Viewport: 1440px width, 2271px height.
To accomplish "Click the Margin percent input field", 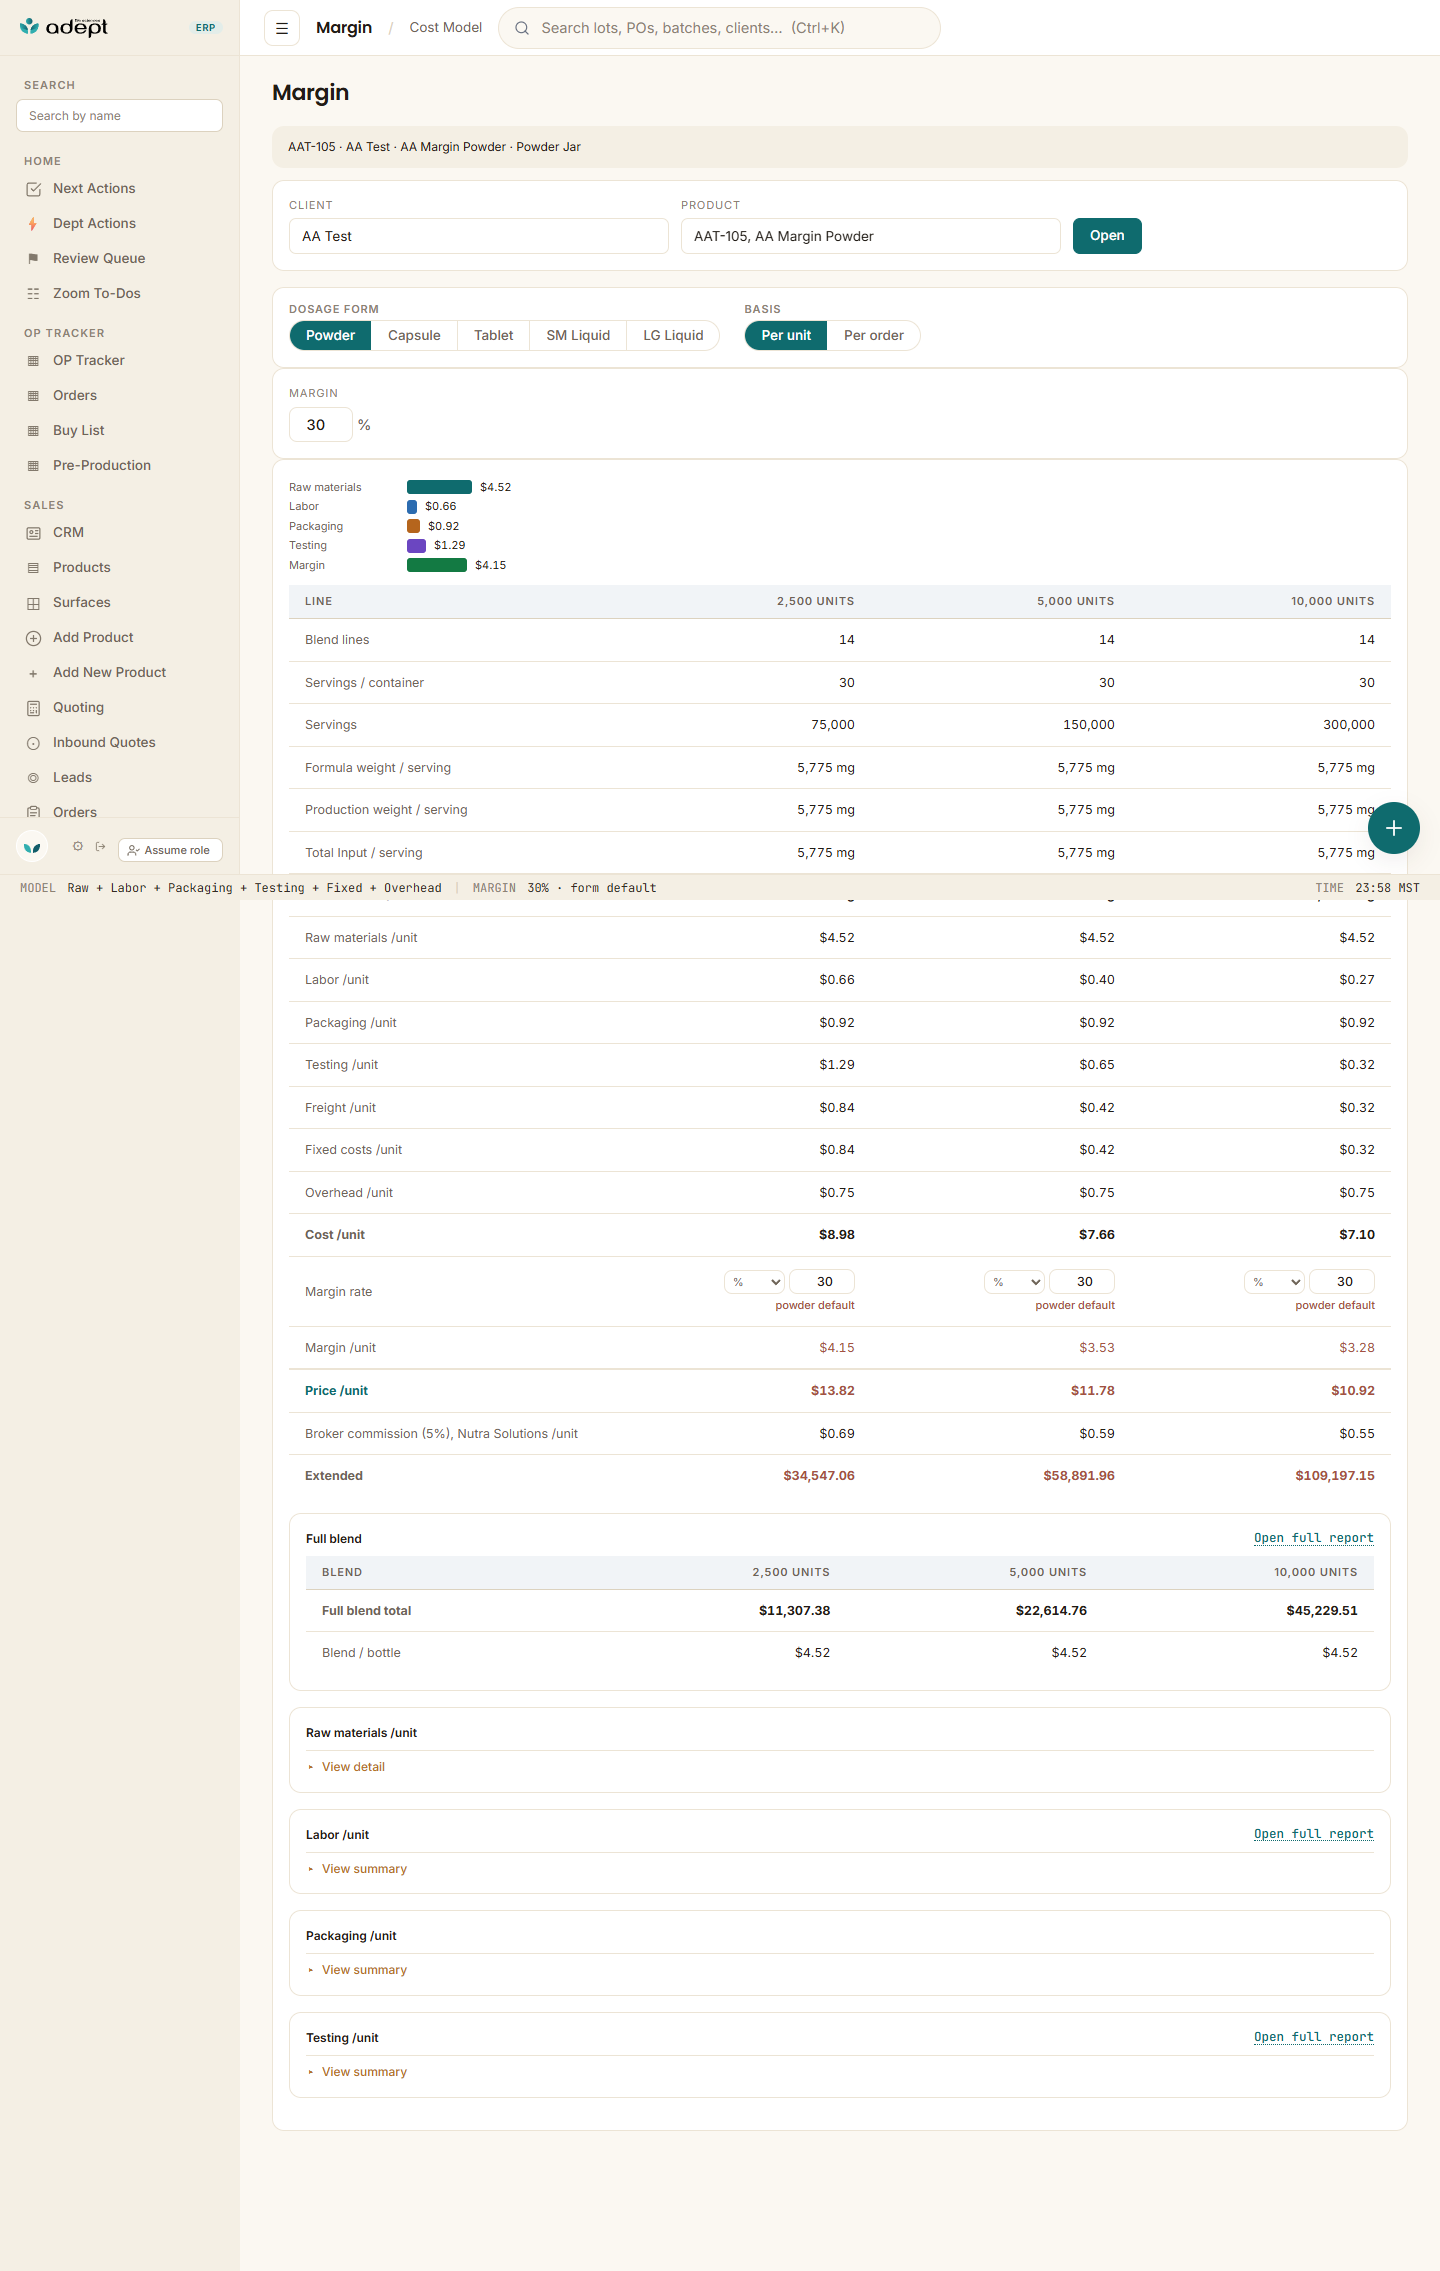I will (x=320, y=425).
